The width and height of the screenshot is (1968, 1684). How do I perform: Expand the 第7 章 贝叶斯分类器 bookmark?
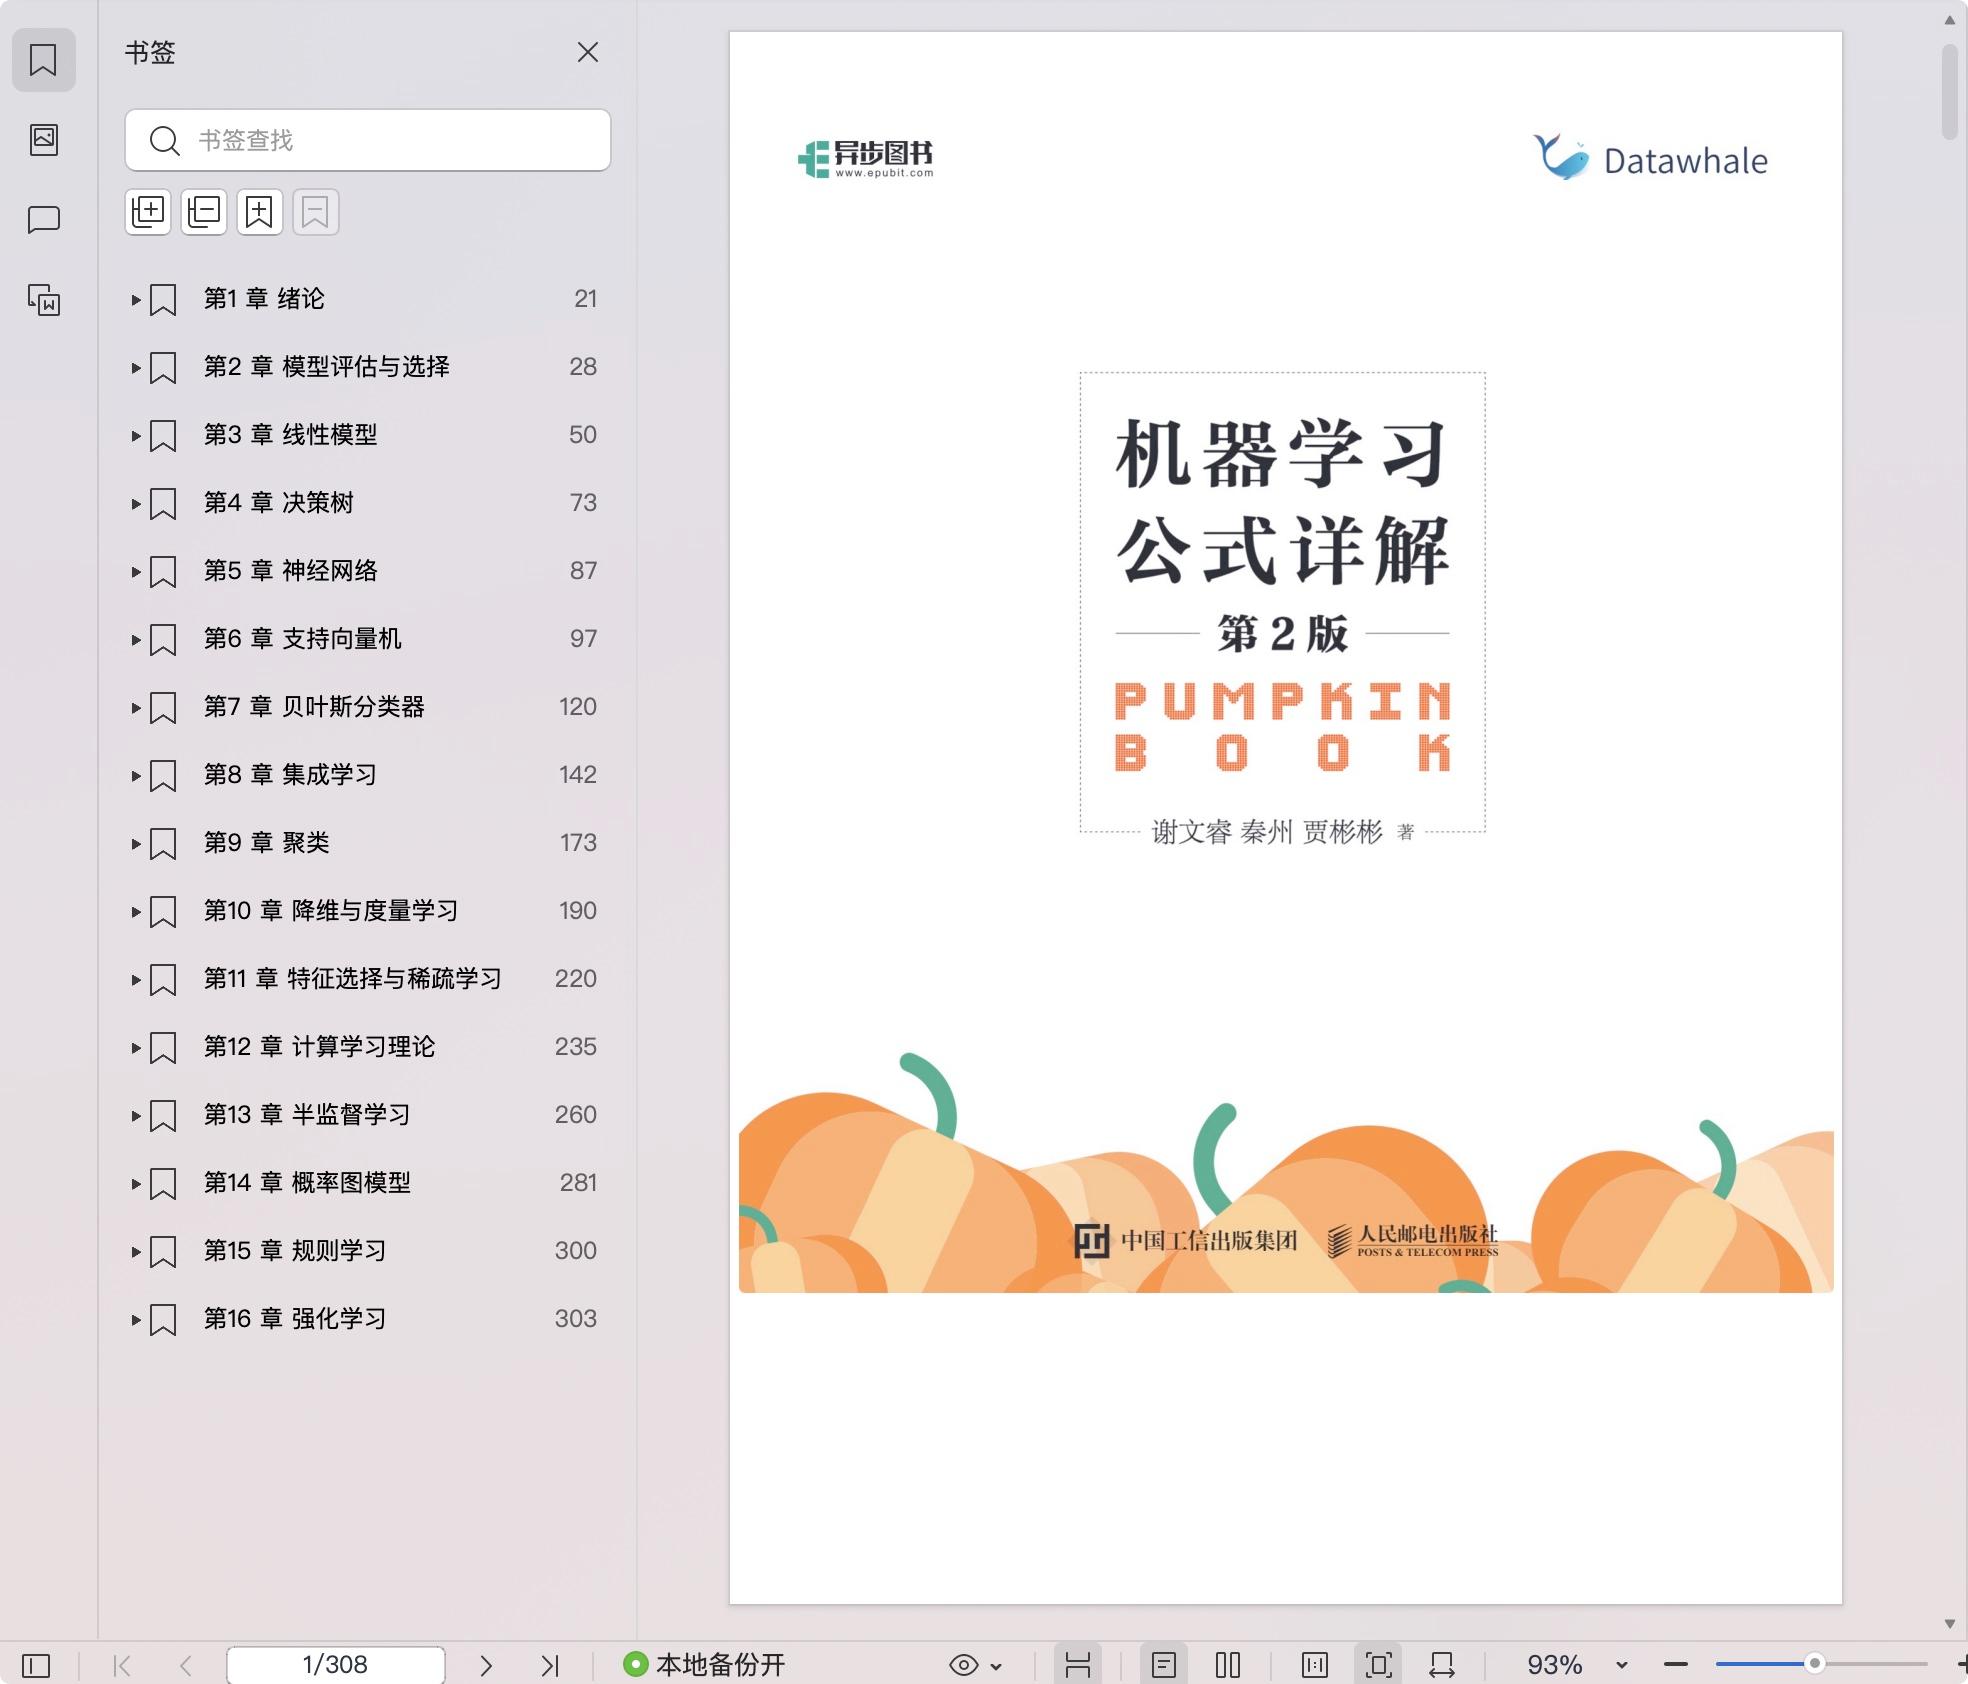pos(136,707)
